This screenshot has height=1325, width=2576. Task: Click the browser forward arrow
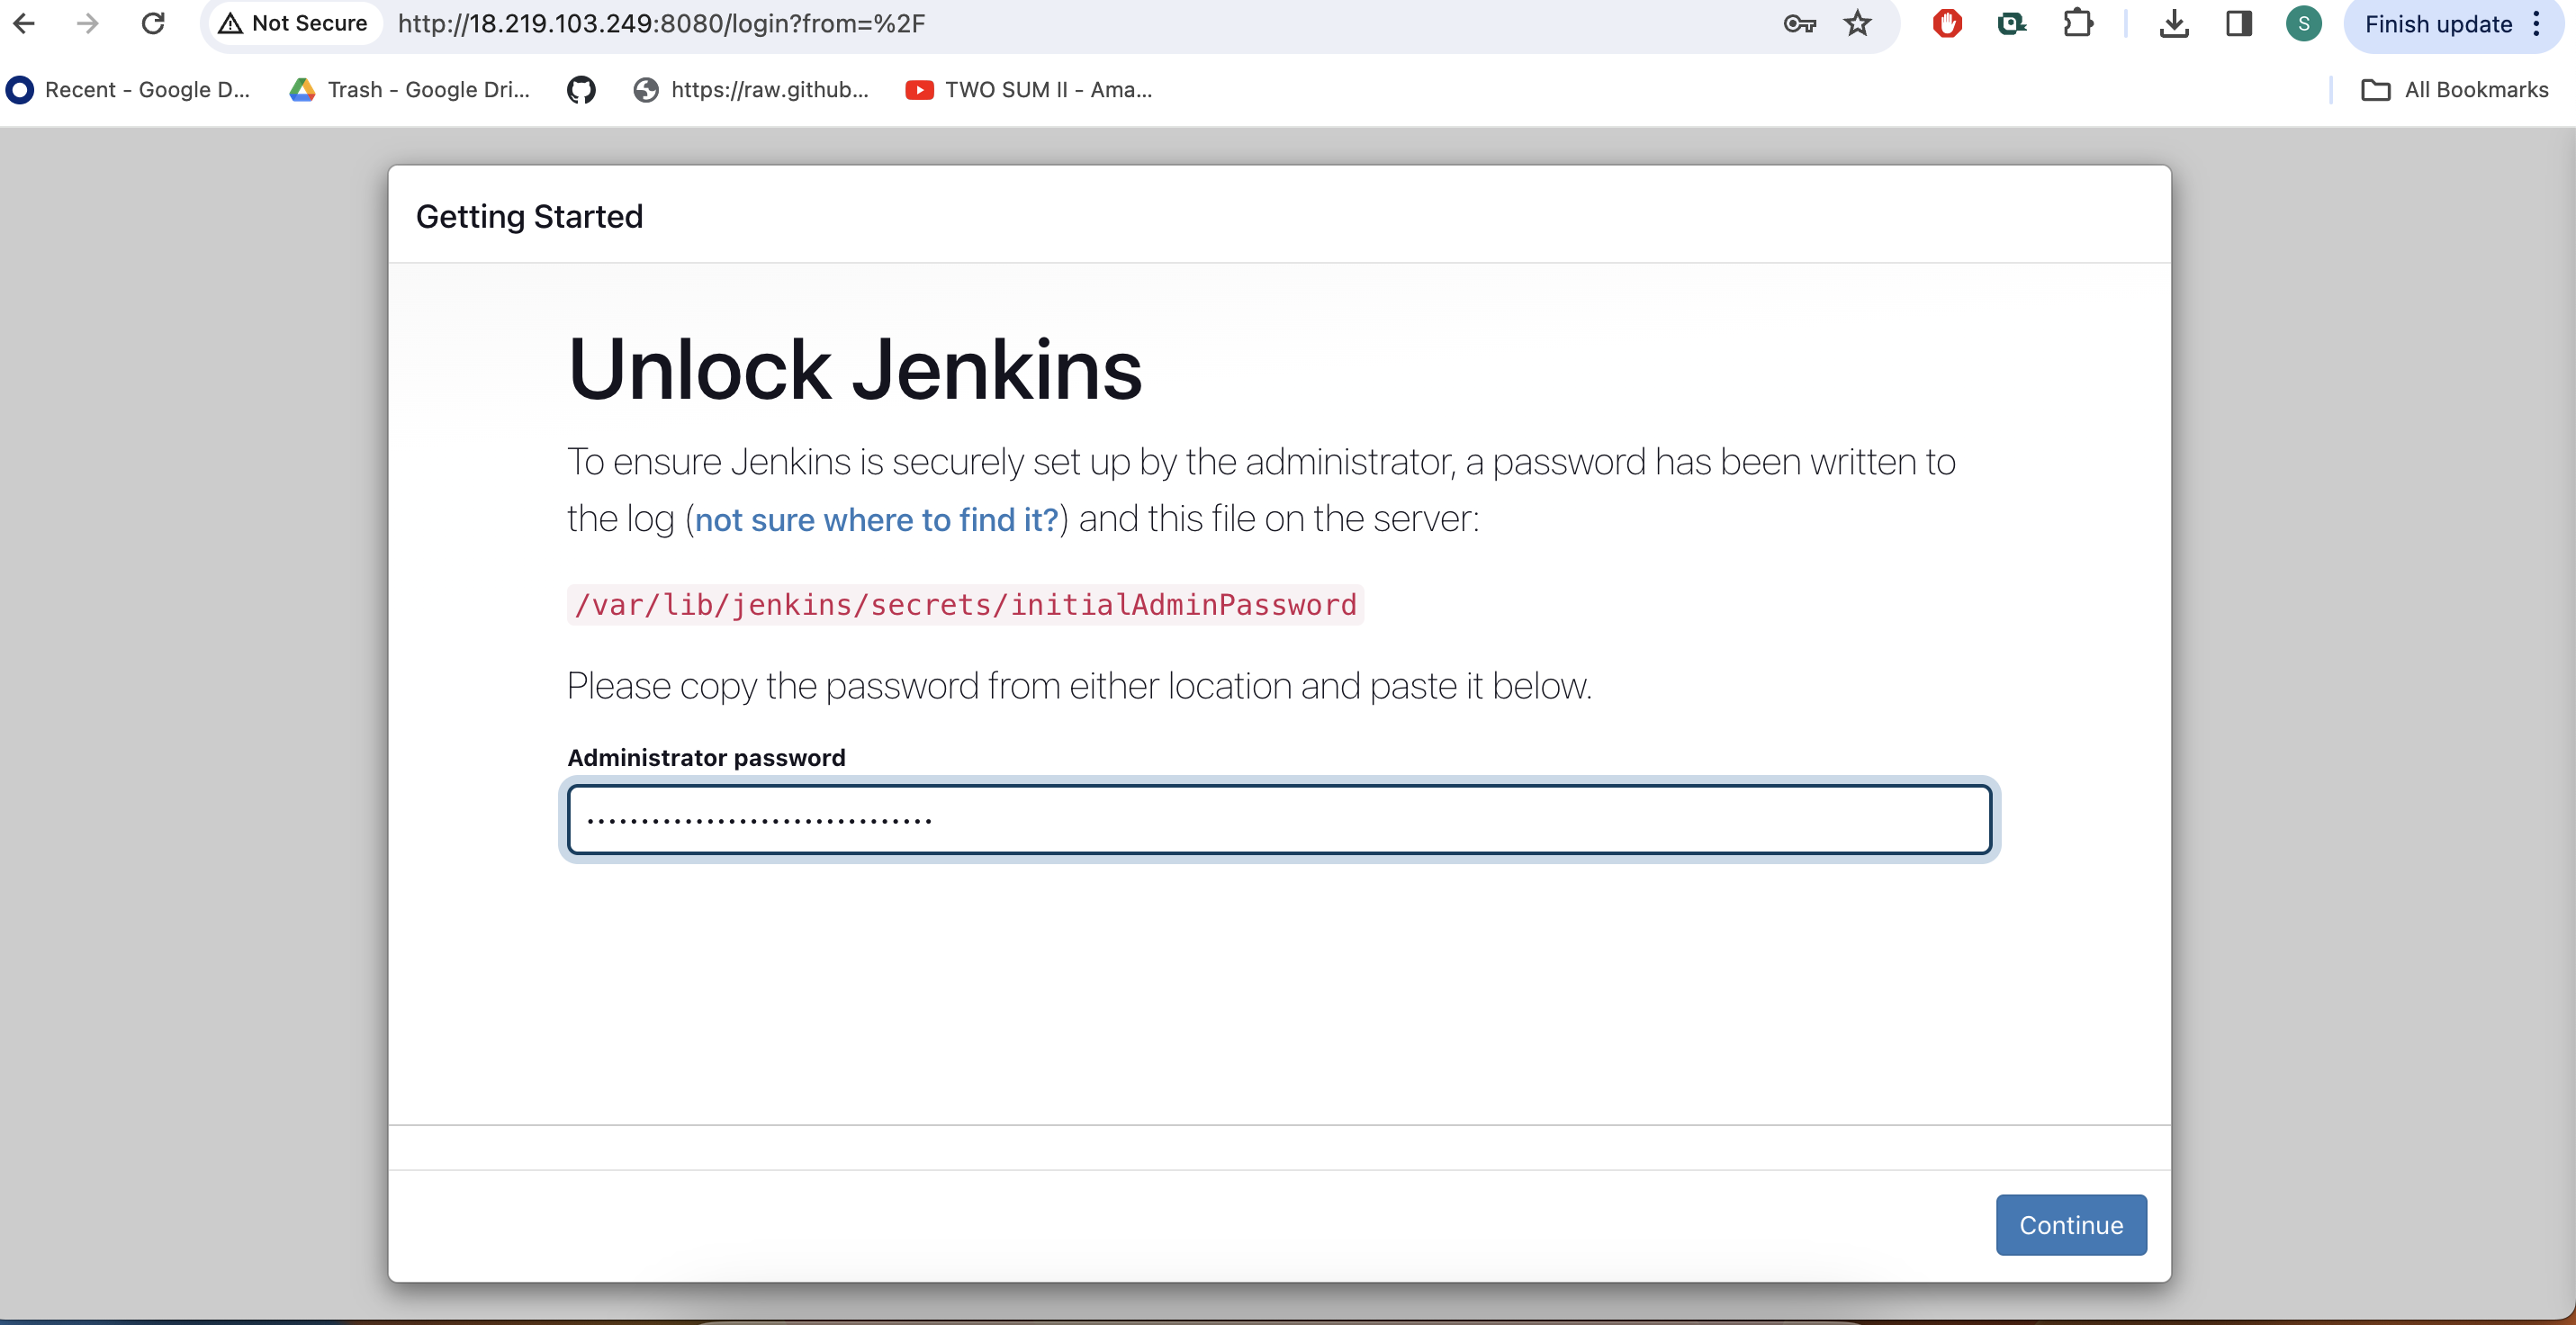pyautogui.click(x=88, y=23)
